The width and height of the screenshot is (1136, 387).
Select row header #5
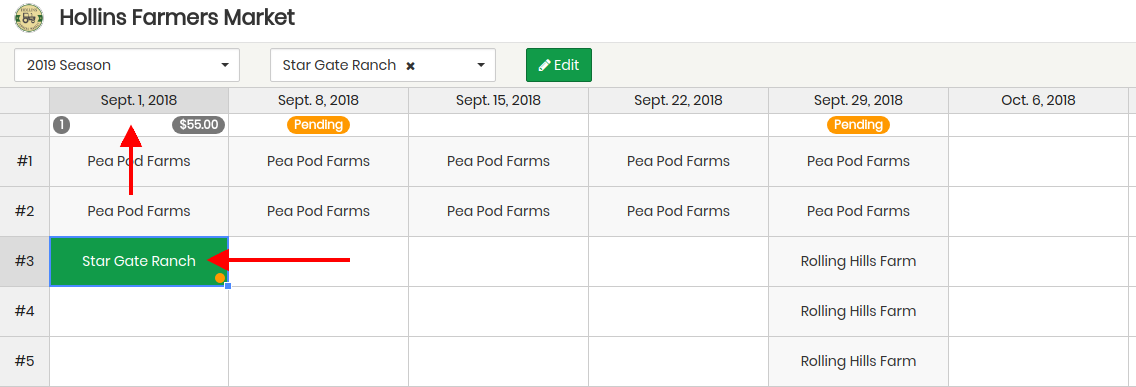(25, 361)
